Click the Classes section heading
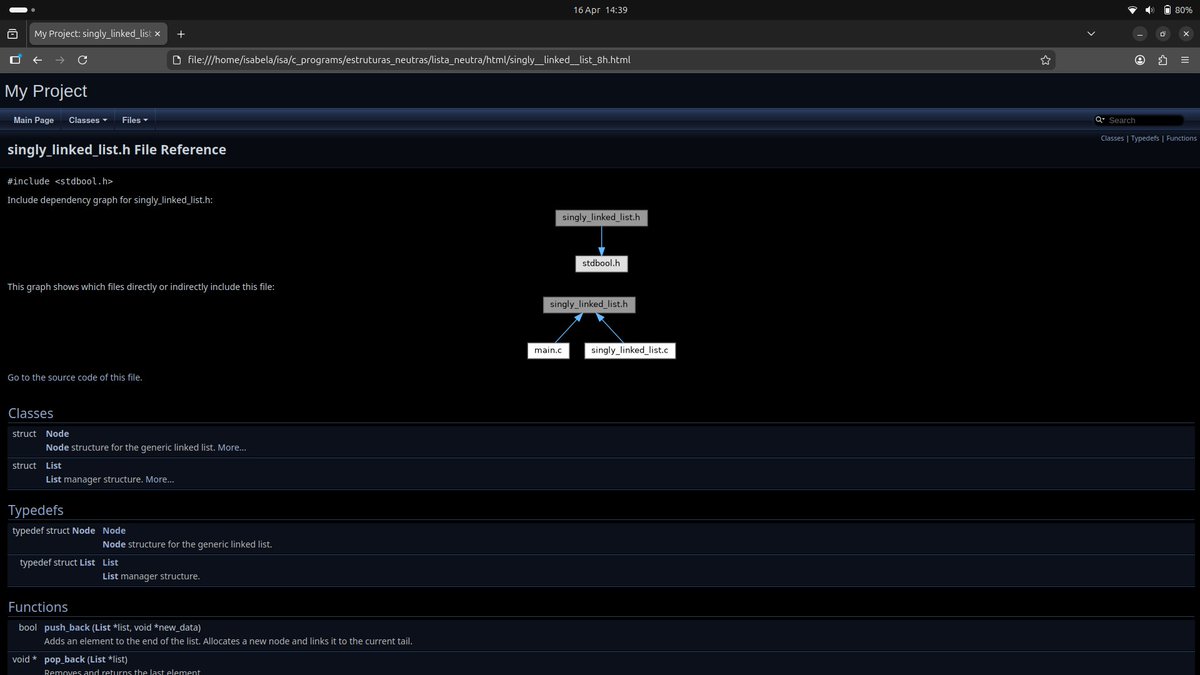Image resolution: width=1200 pixels, height=675 pixels. (31, 414)
